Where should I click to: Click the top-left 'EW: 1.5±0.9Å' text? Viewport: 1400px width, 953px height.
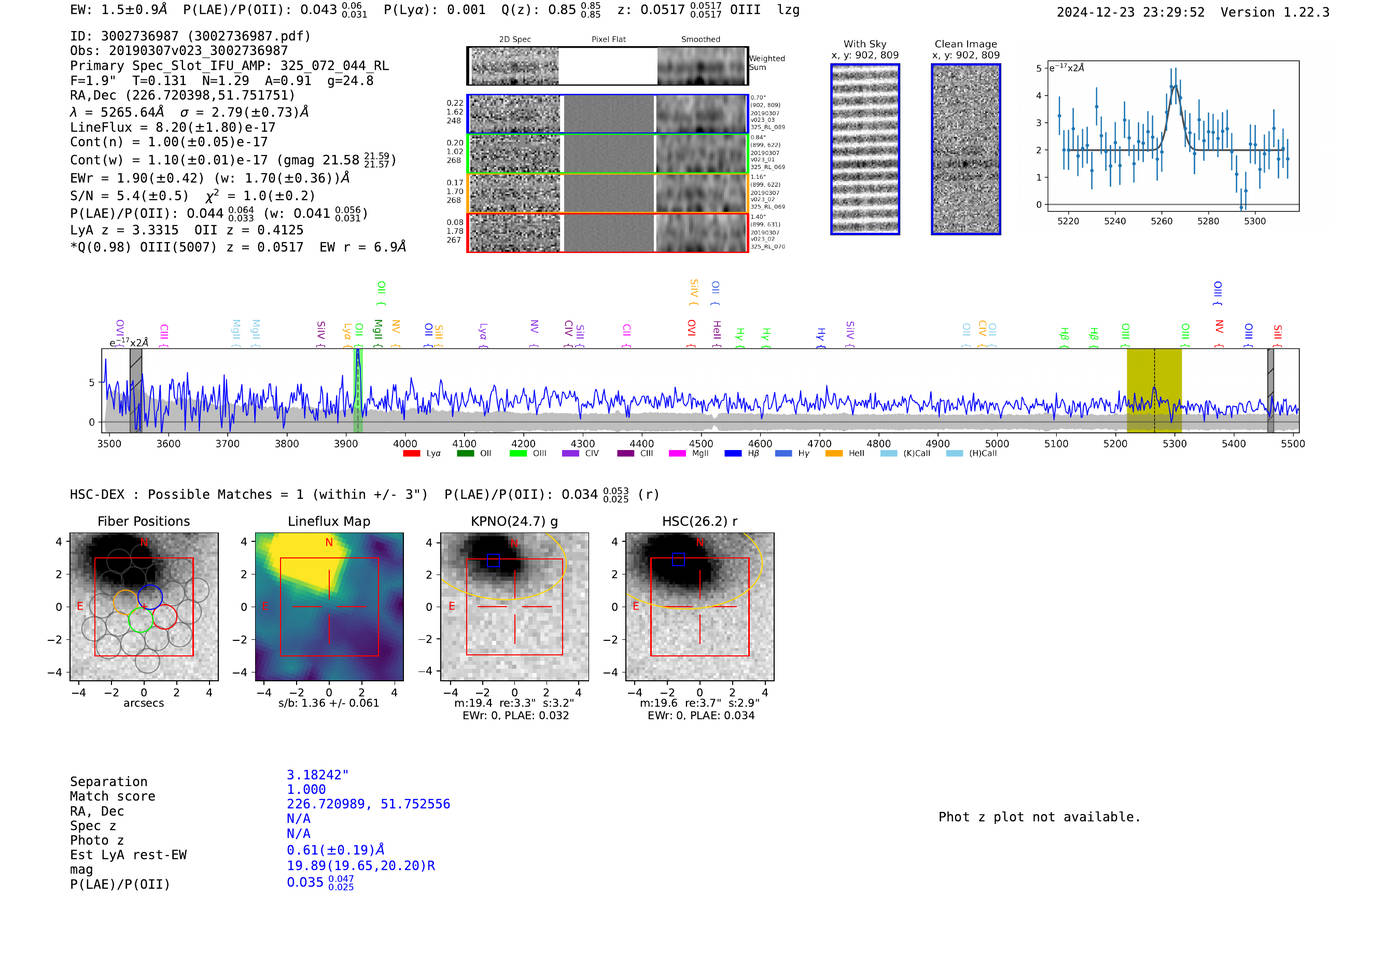(x=119, y=10)
